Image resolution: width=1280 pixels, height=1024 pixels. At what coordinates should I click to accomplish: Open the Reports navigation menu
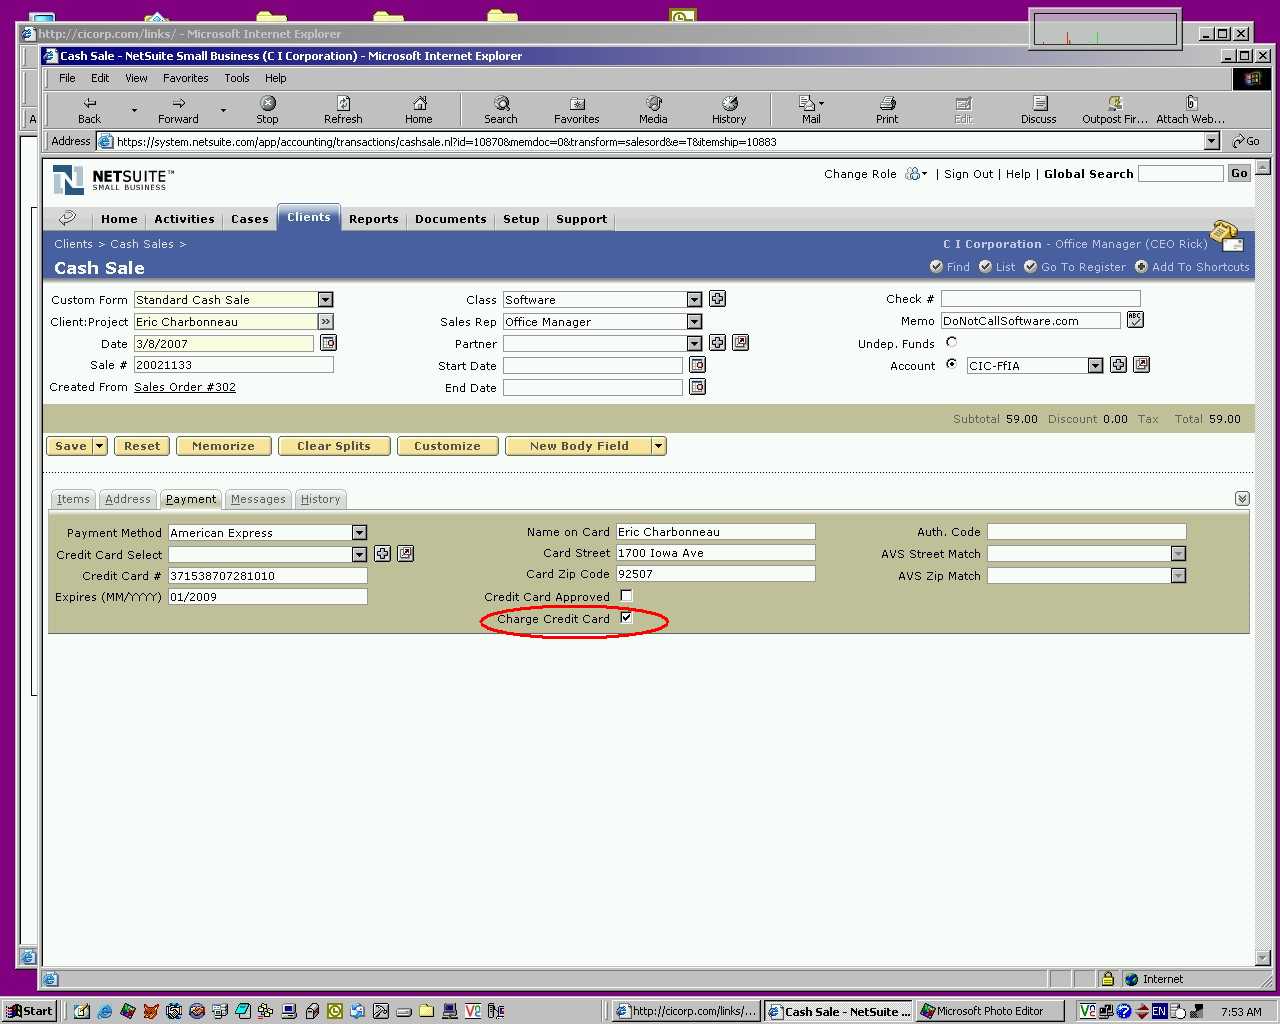click(373, 219)
